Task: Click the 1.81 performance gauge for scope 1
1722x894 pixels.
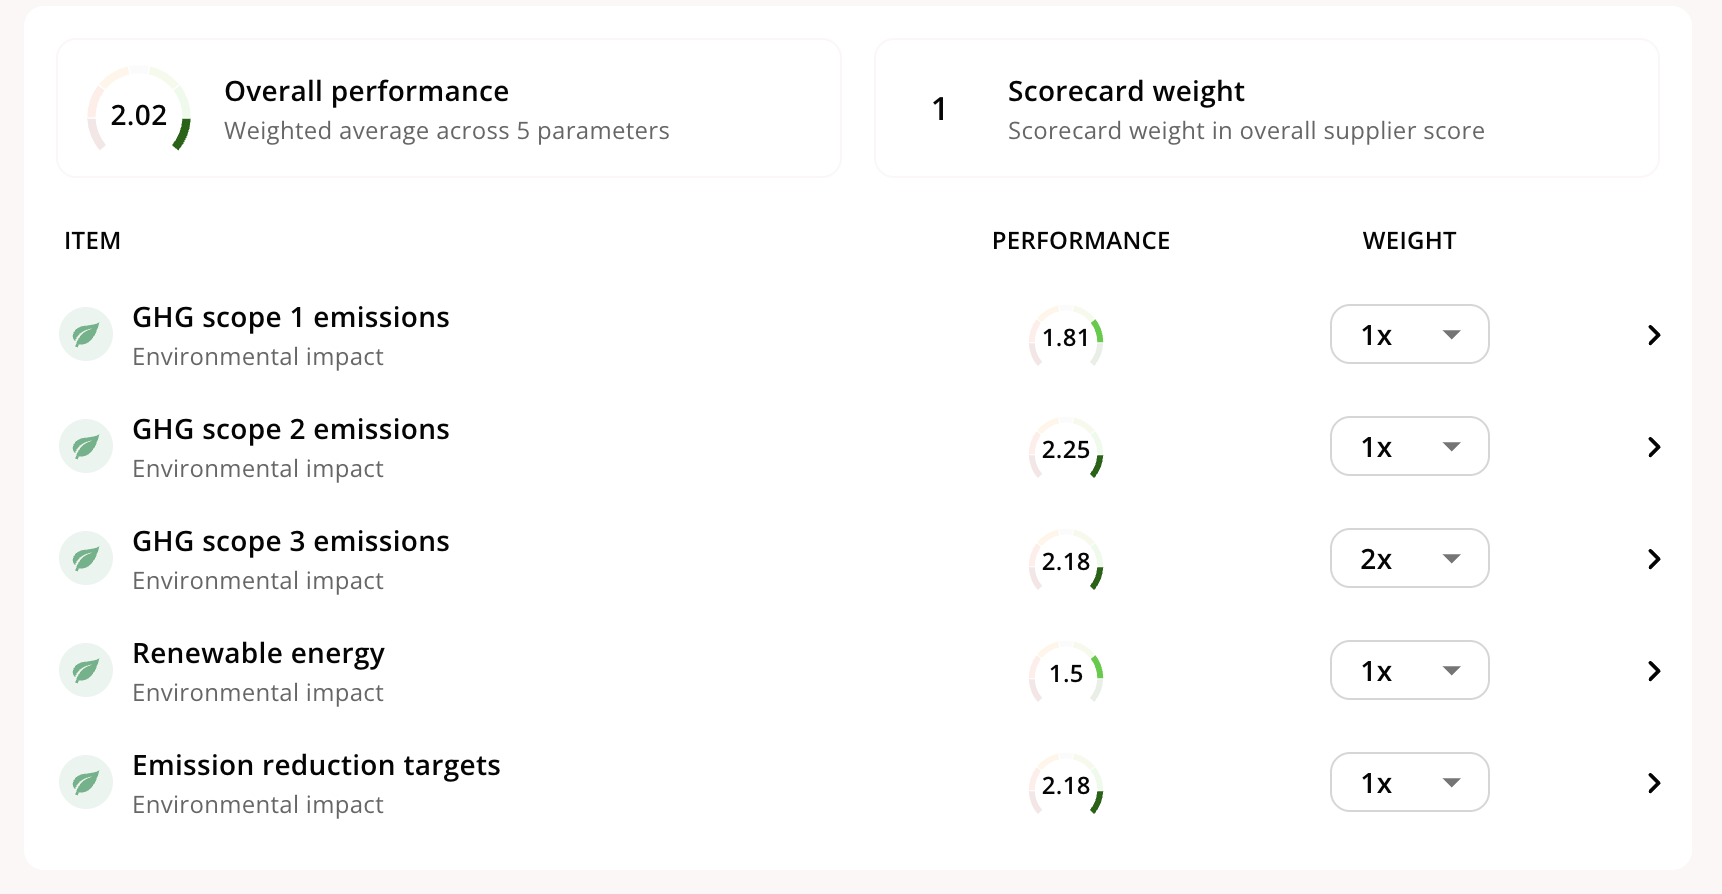Action: pos(1066,337)
